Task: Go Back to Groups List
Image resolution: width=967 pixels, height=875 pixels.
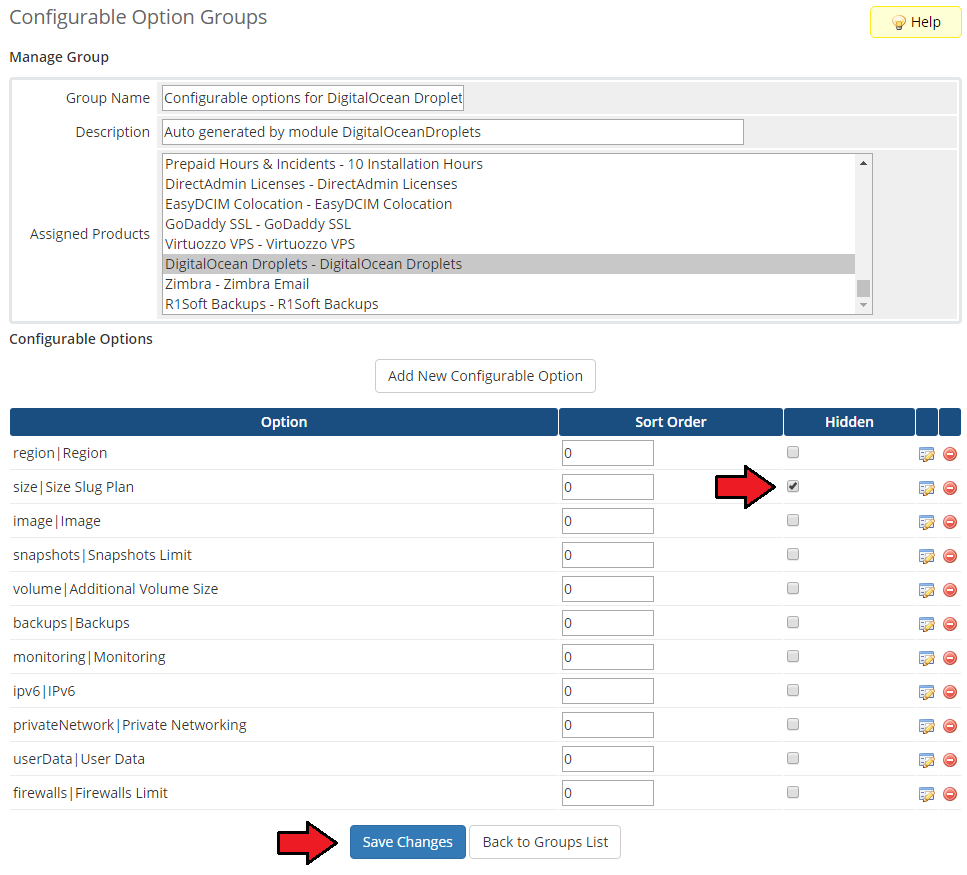Action: (x=545, y=842)
